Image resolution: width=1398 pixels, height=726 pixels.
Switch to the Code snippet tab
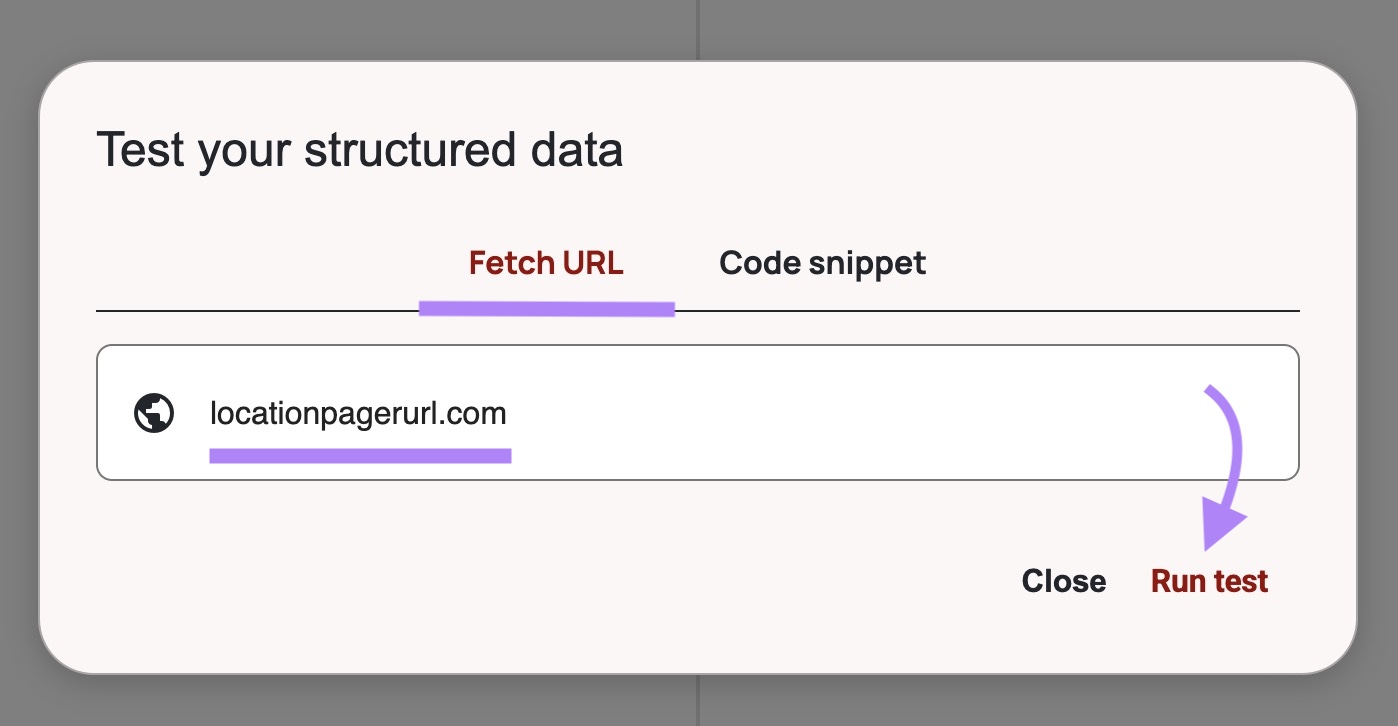click(822, 263)
